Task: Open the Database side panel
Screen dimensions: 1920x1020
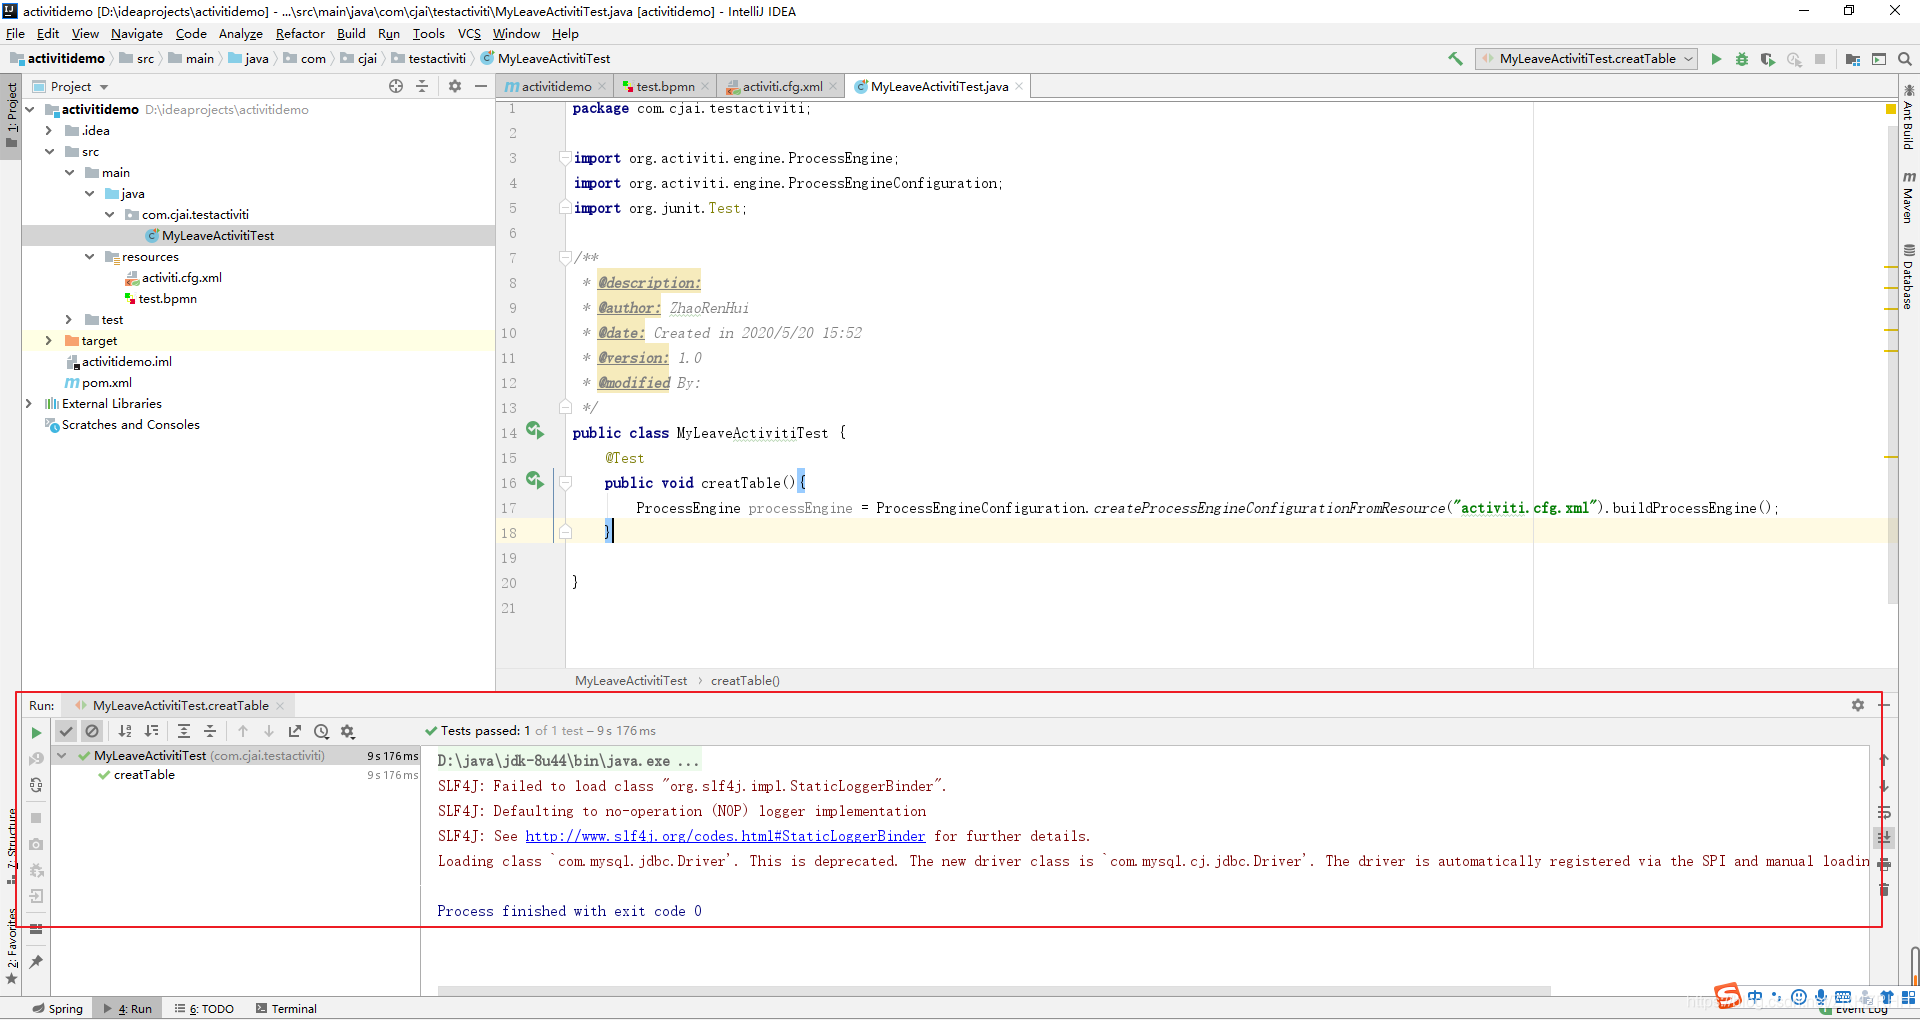Action: (x=1908, y=277)
